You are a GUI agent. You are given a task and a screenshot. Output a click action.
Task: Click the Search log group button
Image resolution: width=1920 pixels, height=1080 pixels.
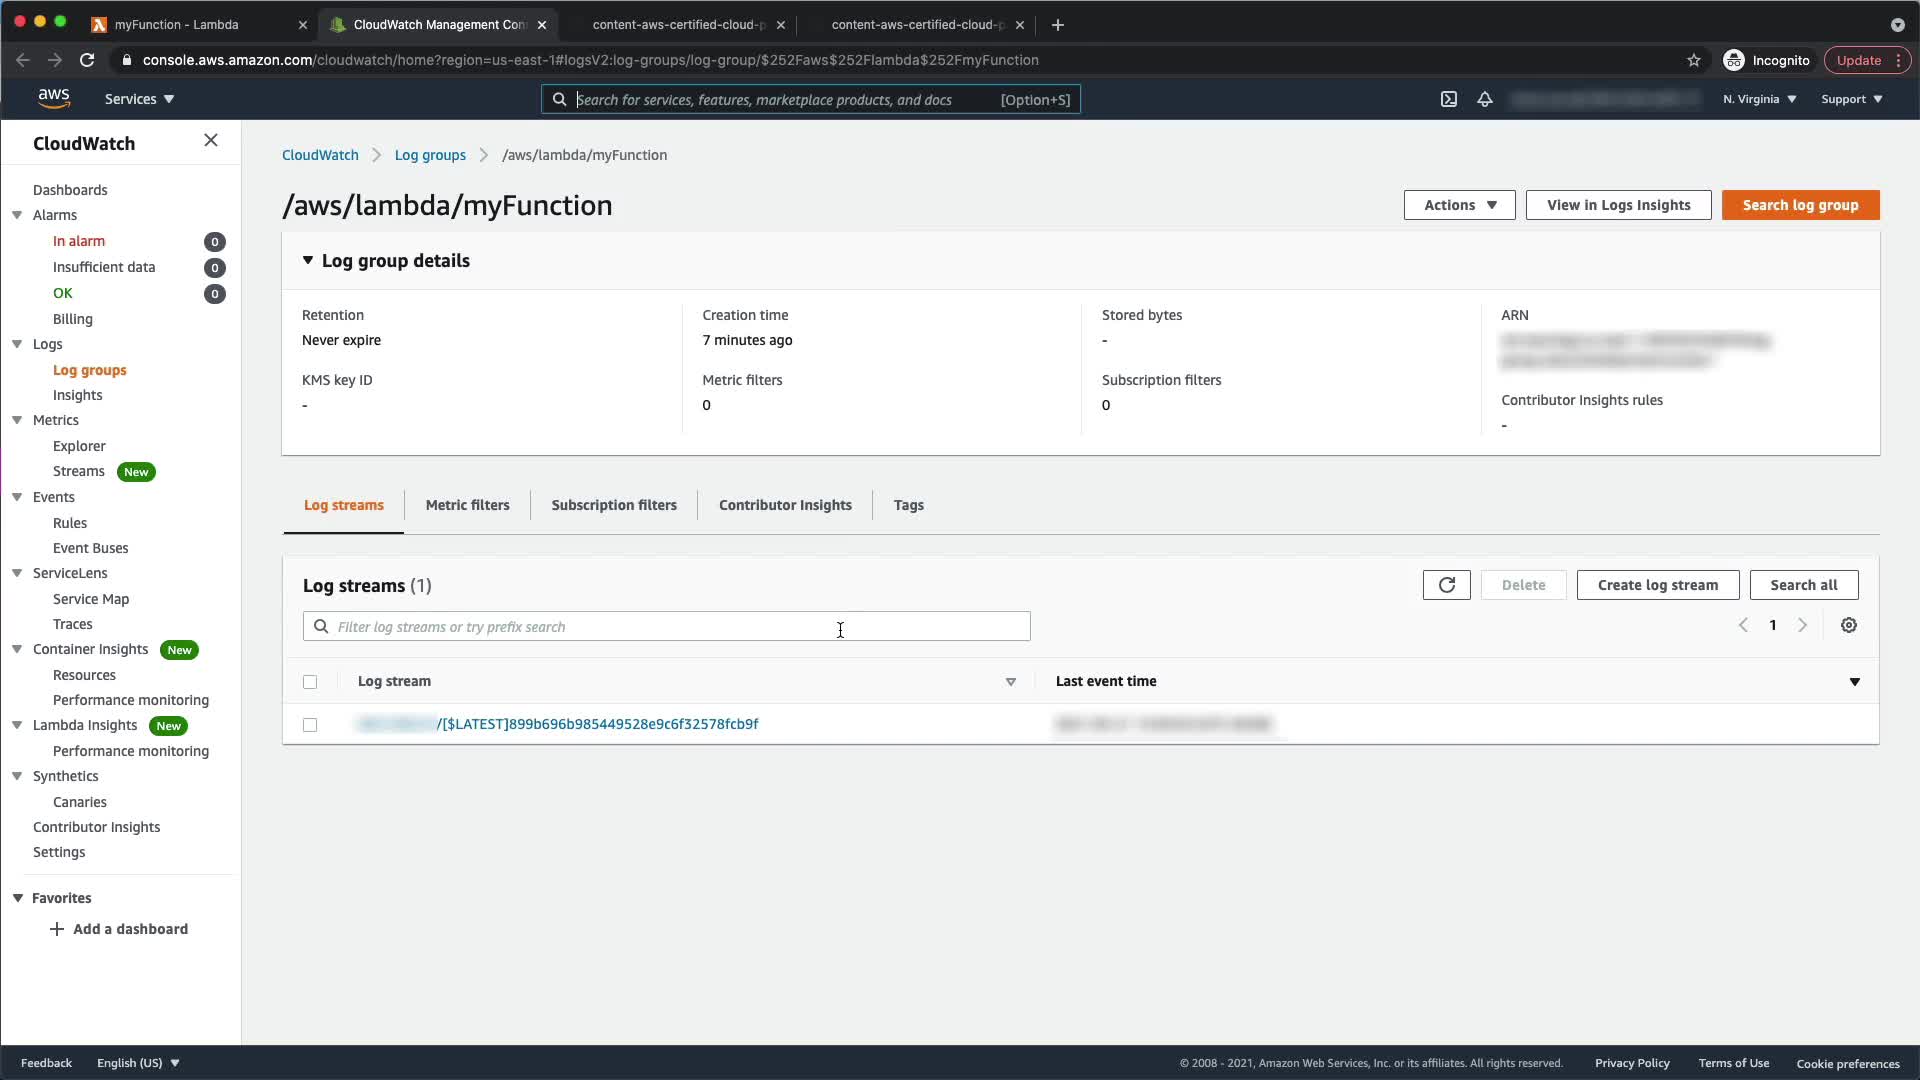[x=1800, y=205]
